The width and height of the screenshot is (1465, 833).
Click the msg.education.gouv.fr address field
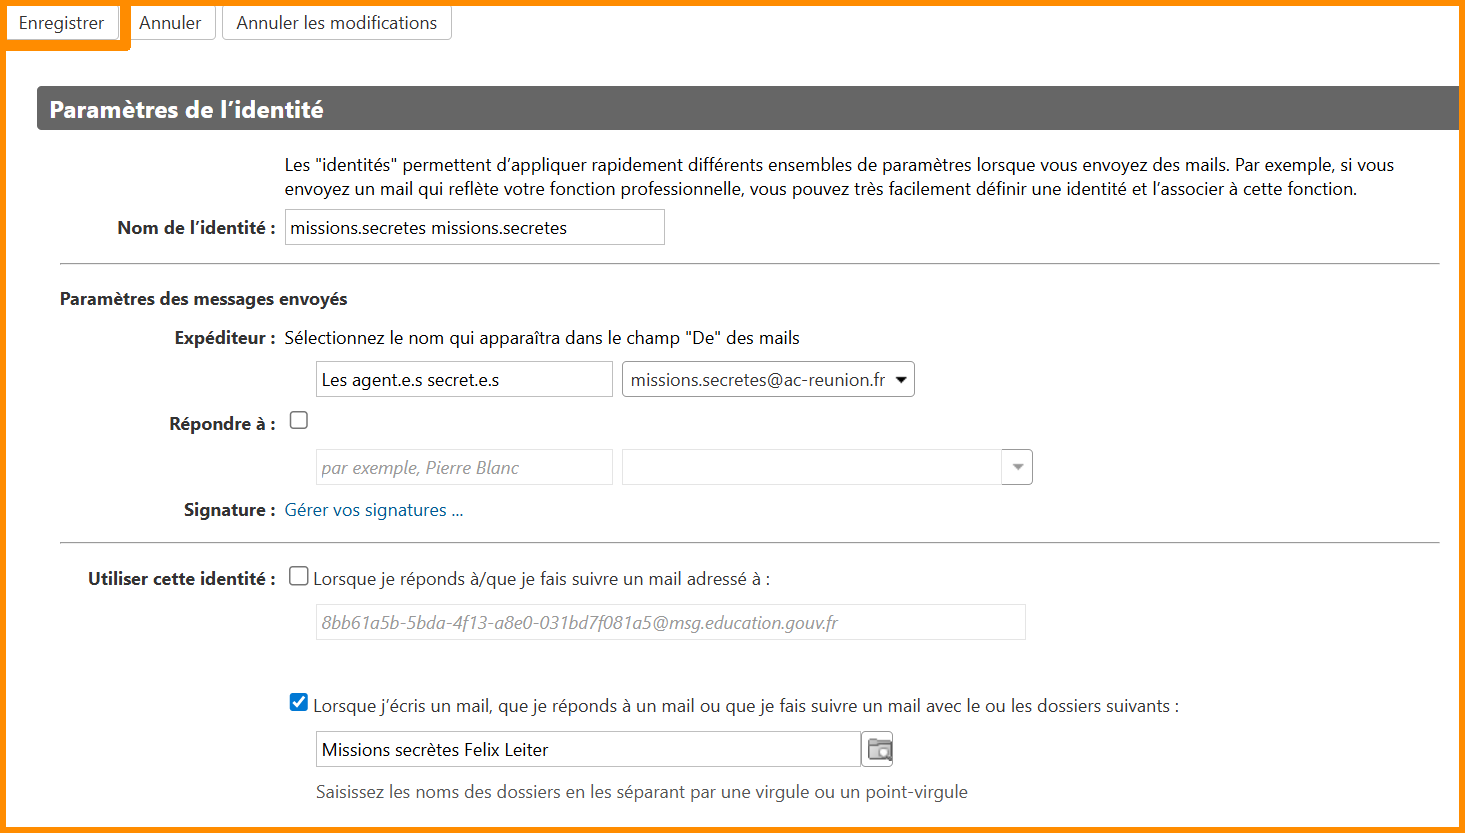click(670, 623)
